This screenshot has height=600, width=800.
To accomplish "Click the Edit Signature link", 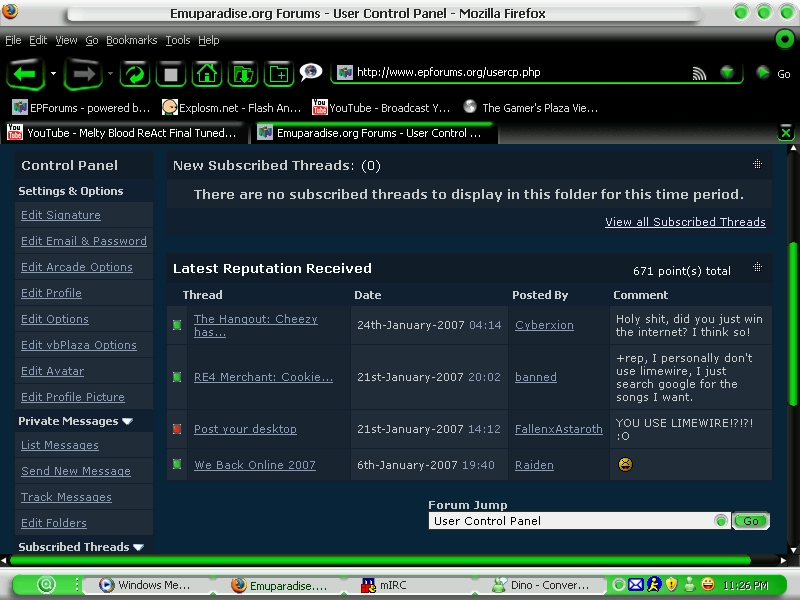I will click(x=61, y=215).
